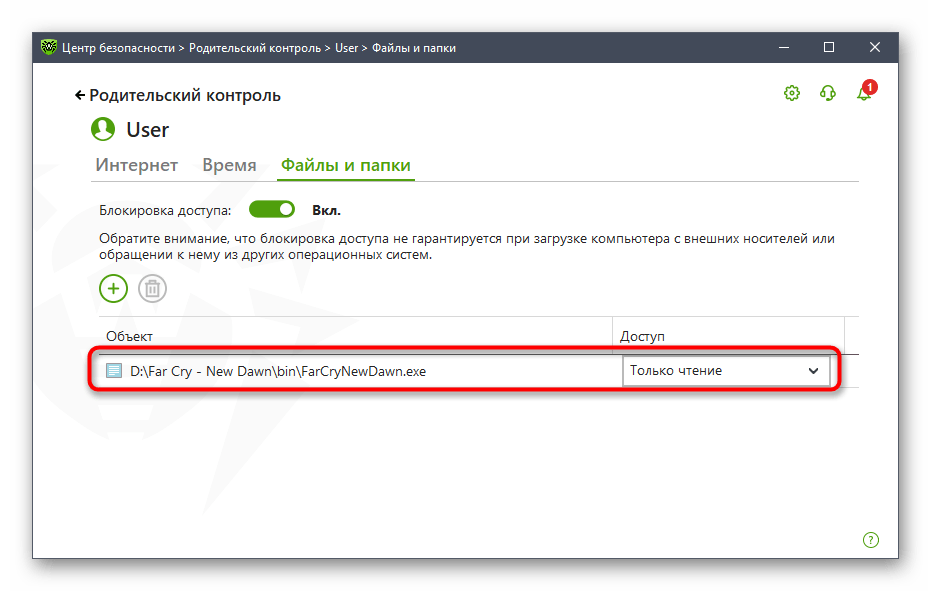Viewport: 931px width, 591px height.
Task: Open settings with the gear icon
Action: point(791,93)
